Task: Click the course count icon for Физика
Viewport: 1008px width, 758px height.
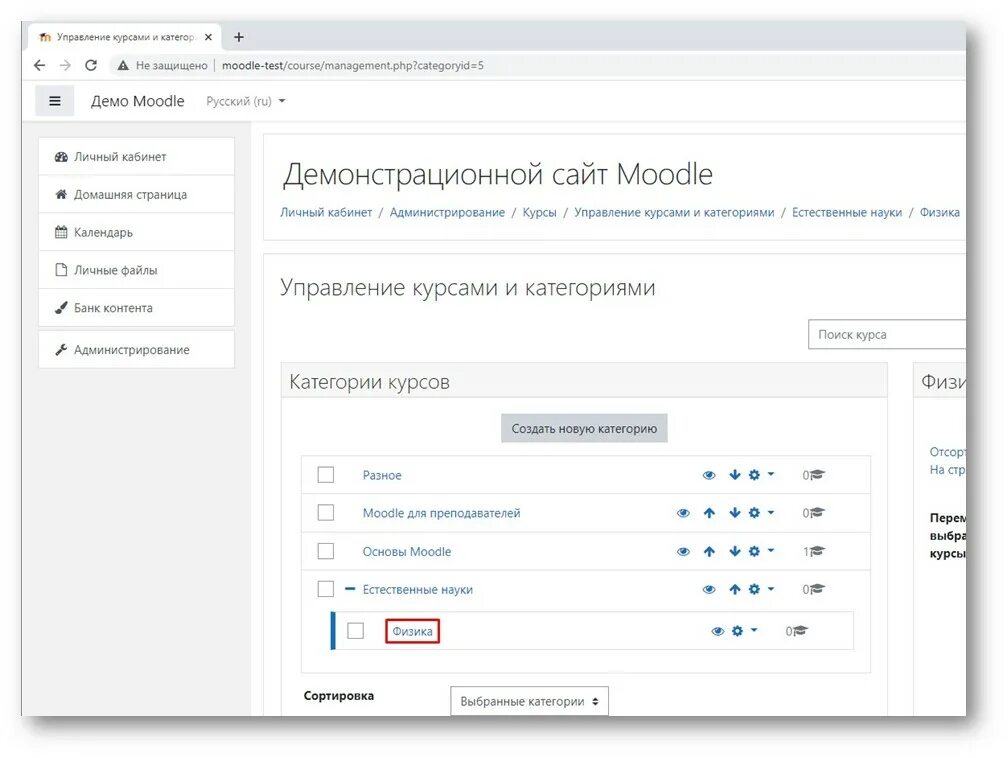Action: pyautogui.click(x=800, y=631)
